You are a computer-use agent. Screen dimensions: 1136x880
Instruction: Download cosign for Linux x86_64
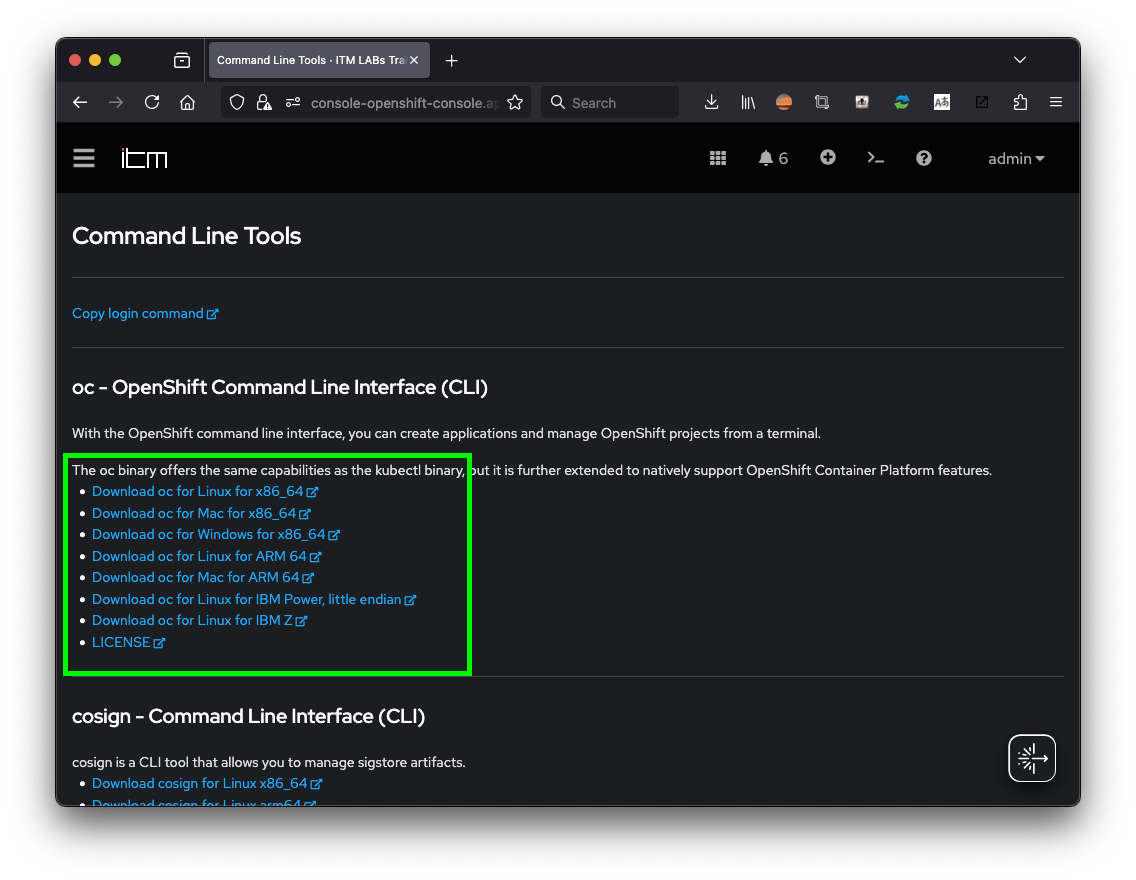207,783
